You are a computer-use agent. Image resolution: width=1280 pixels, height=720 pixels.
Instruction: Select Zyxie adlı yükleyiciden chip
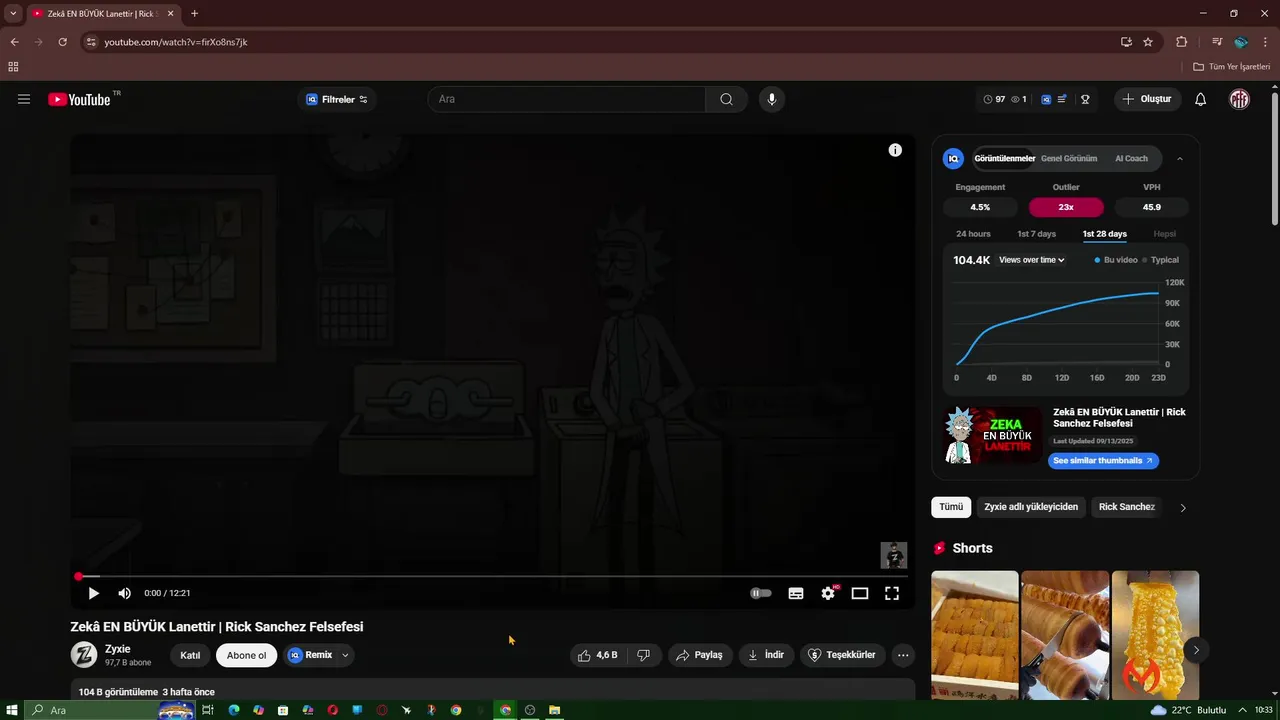pyautogui.click(x=1031, y=507)
